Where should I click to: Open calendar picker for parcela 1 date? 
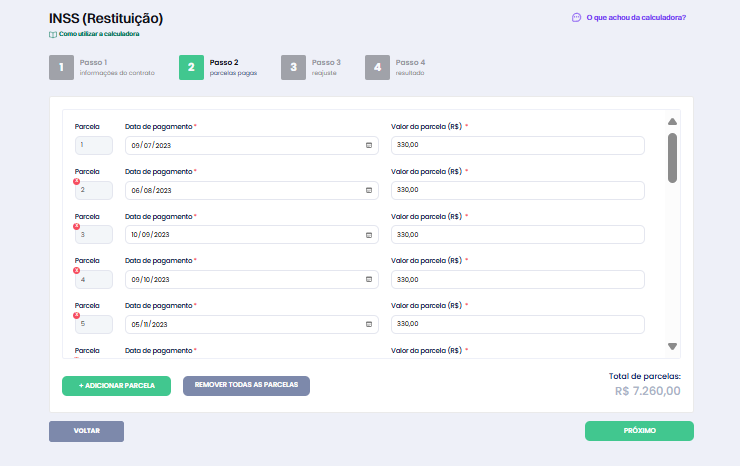[368, 145]
